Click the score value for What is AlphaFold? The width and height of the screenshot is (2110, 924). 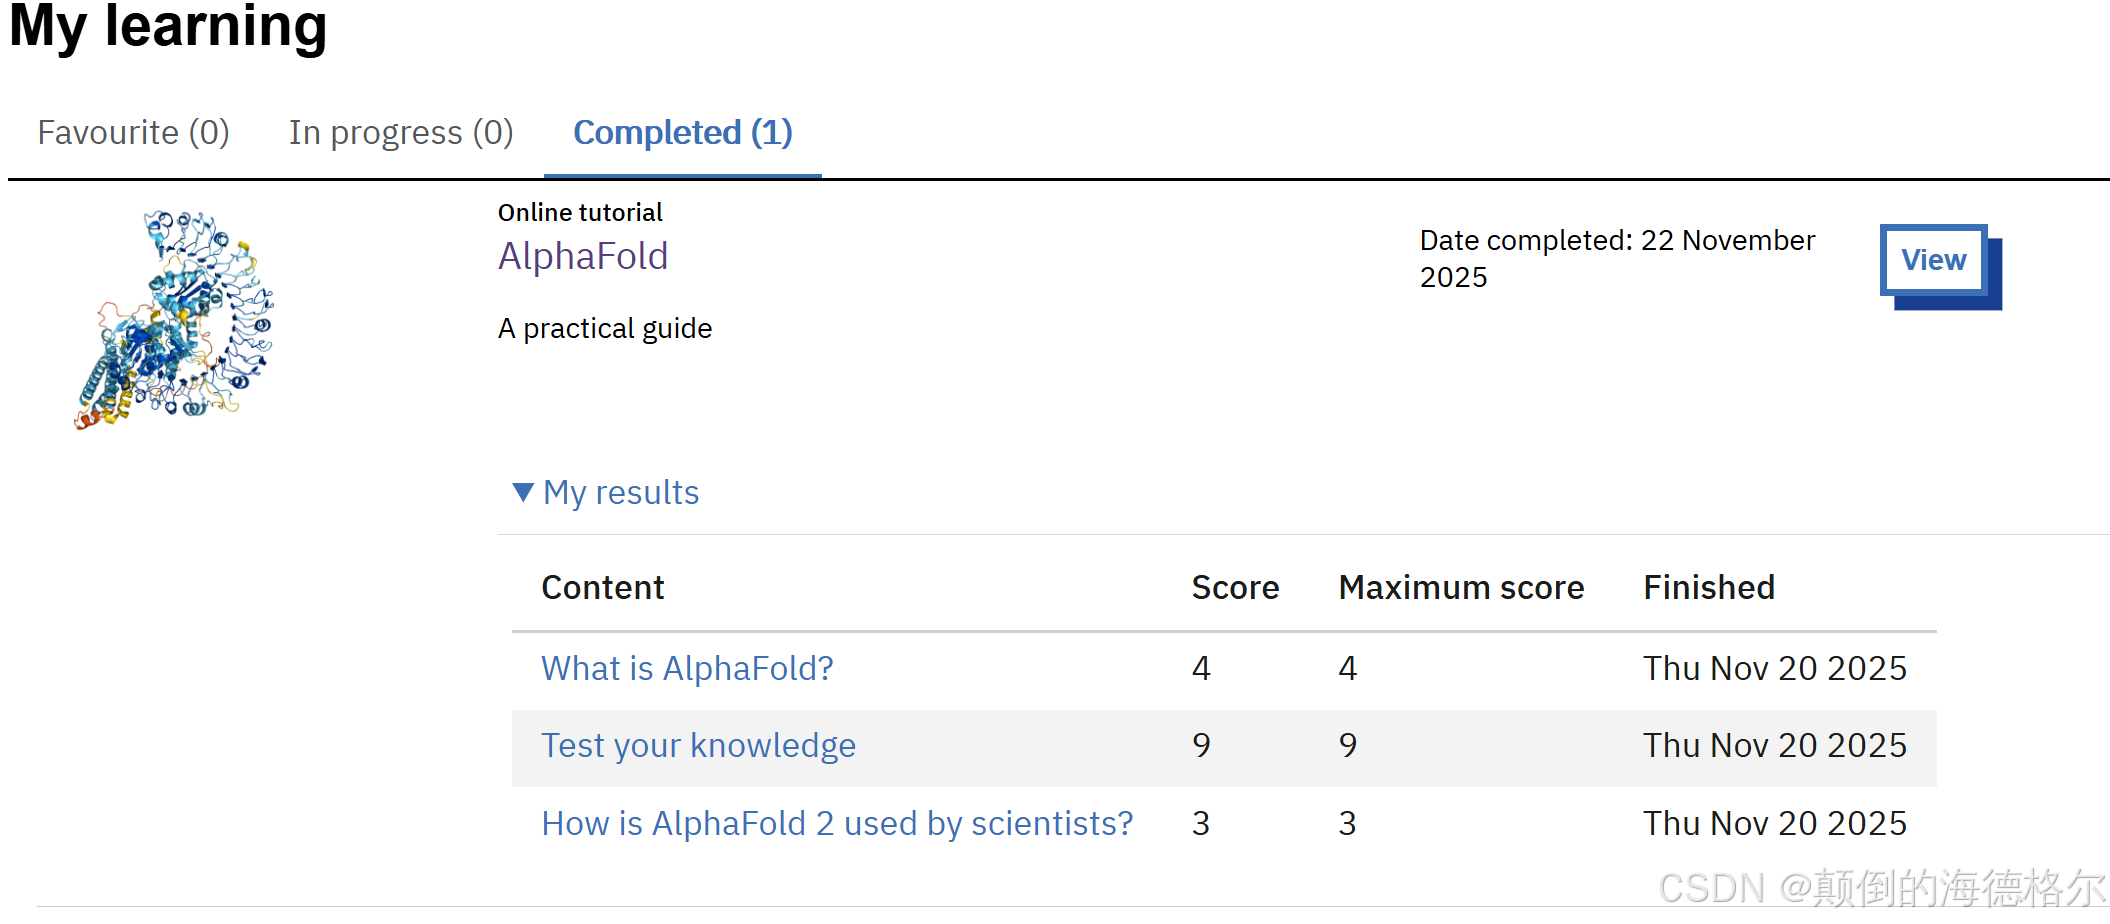[1201, 668]
